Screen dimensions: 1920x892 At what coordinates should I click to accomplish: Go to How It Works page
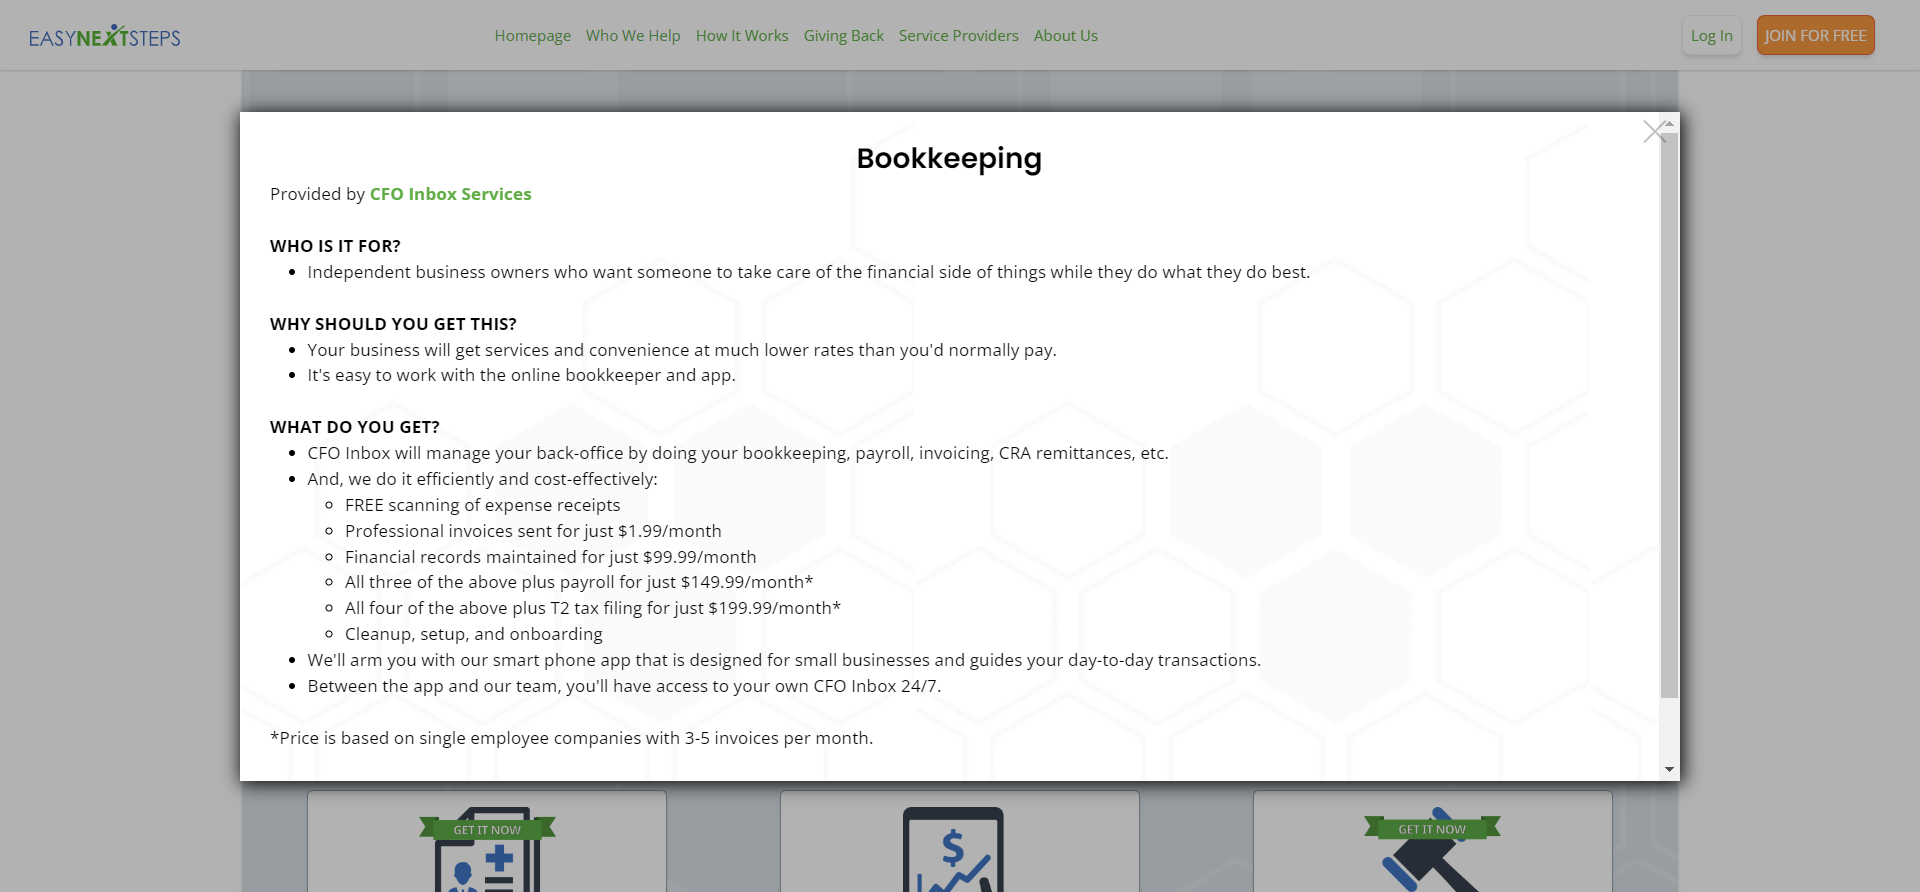click(x=742, y=36)
